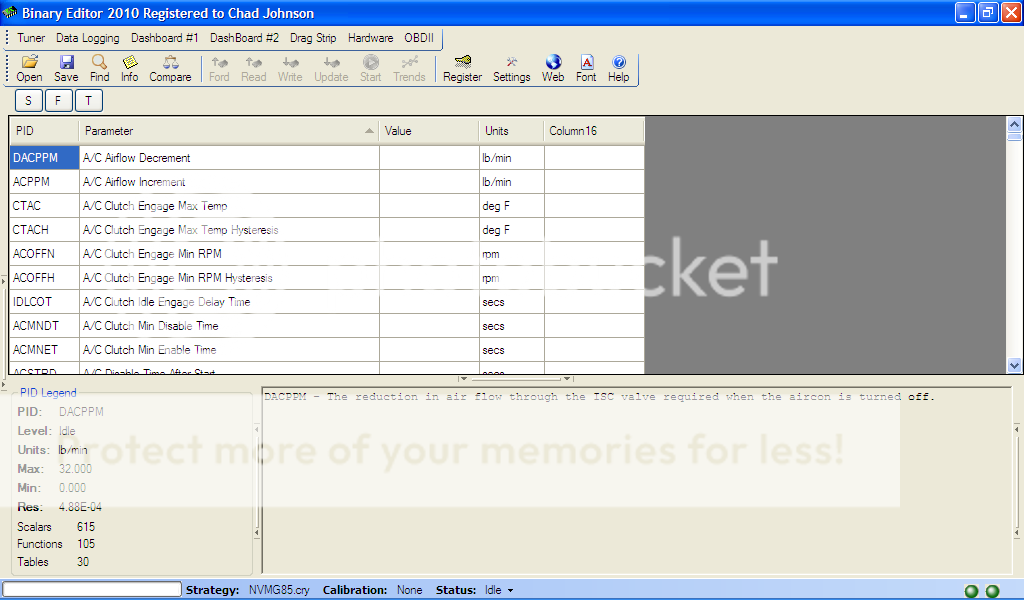Click the Column16 header

click(x=594, y=131)
